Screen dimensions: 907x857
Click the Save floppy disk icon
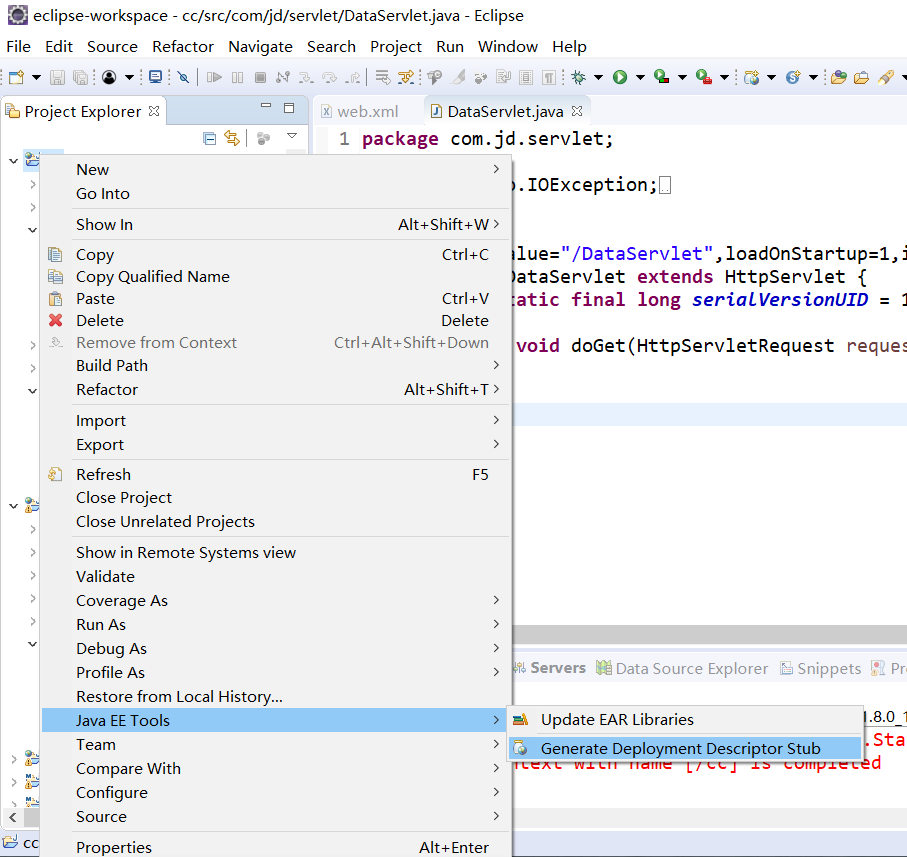tap(57, 77)
